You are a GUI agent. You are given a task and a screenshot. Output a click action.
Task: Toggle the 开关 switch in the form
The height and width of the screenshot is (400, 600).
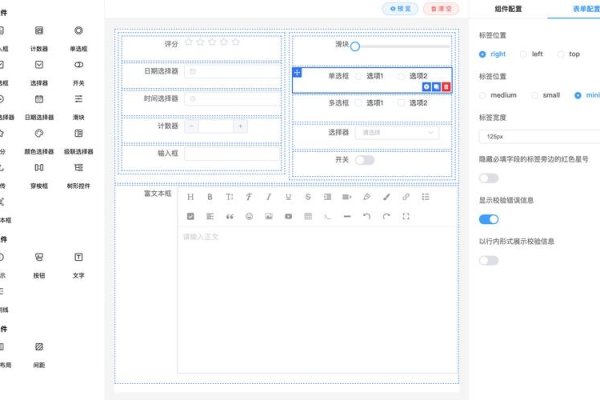tap(365, 160)
